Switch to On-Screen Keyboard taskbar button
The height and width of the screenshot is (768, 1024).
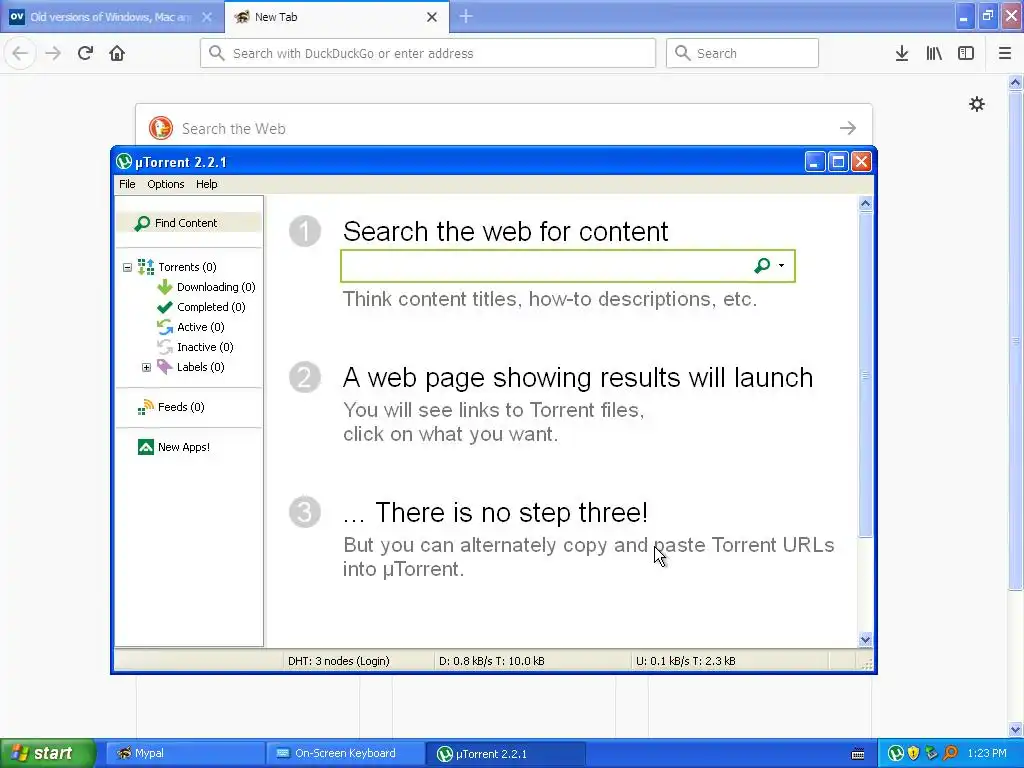tap(345, 753)
